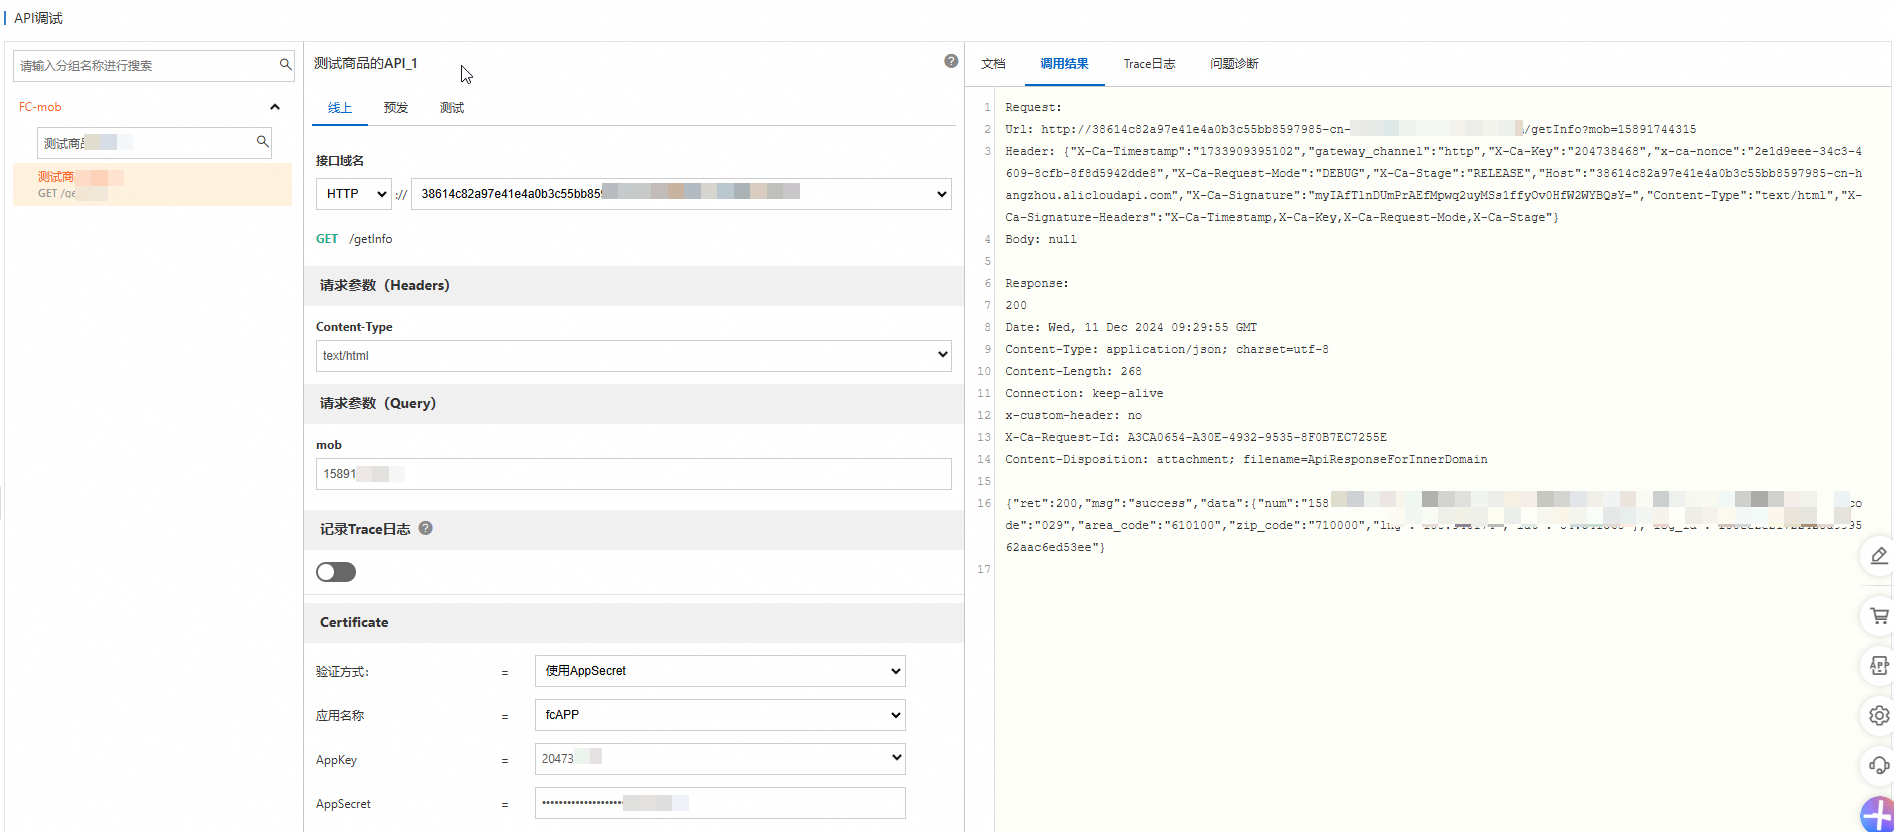Click the 'Request:' line in result
Image resolution: width=1894 pixels, height=832 pixels.
pos(1033,108)
